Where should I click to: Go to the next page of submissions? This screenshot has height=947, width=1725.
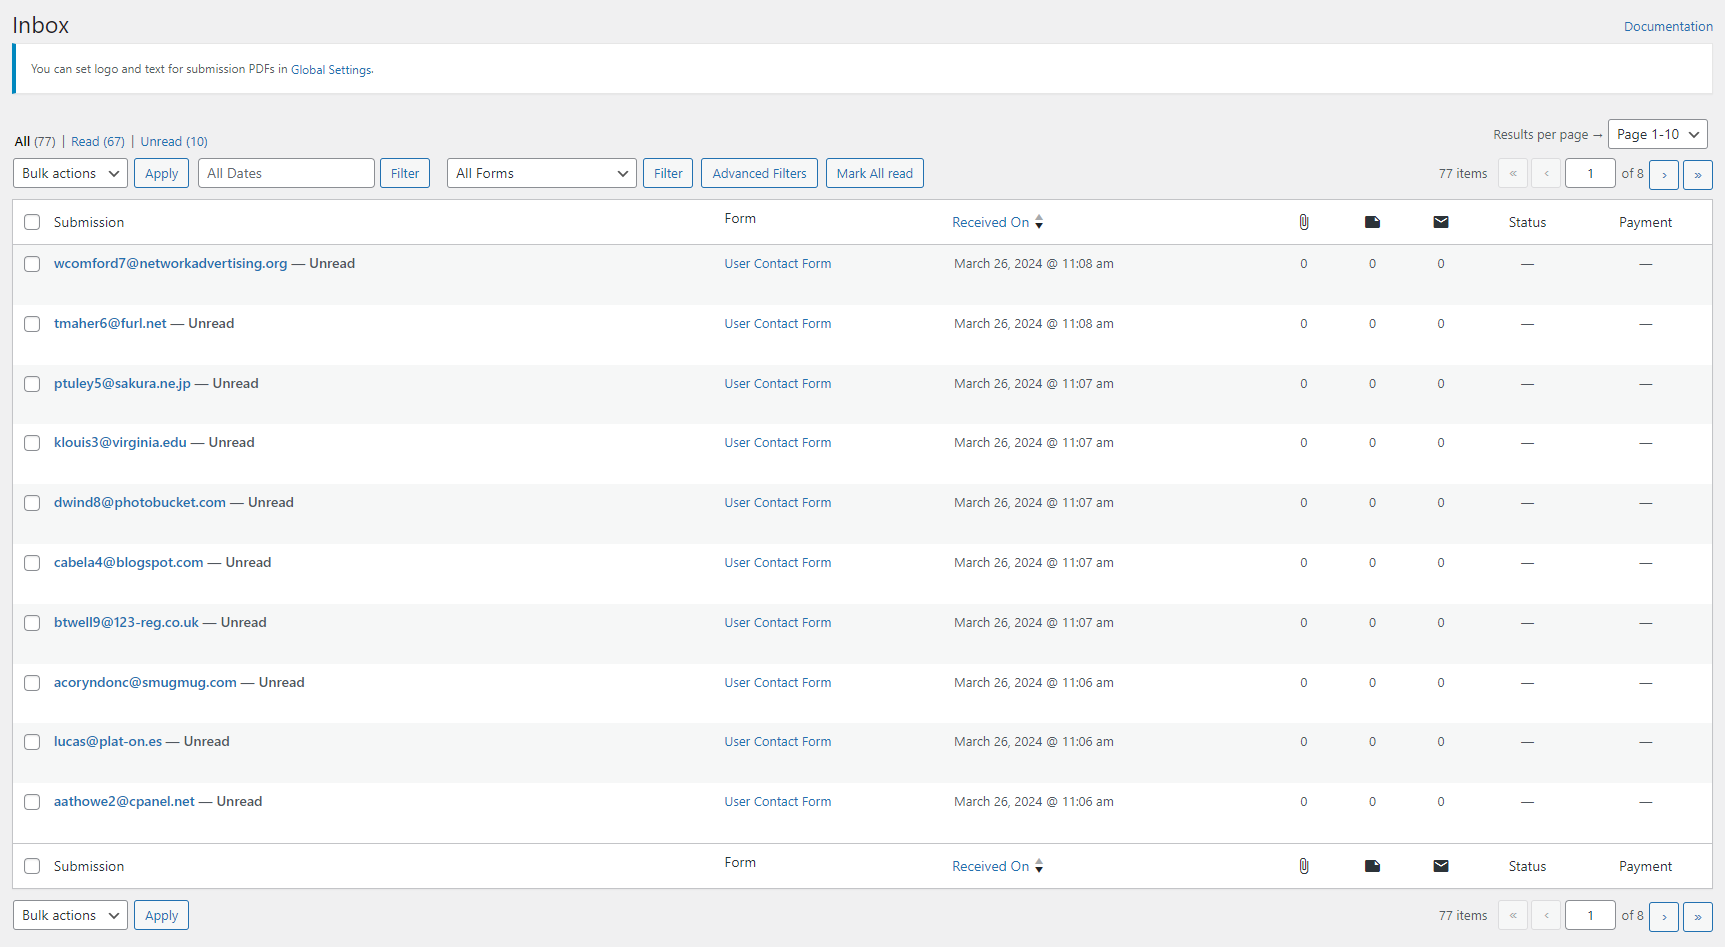click(x=1663, y=174)
